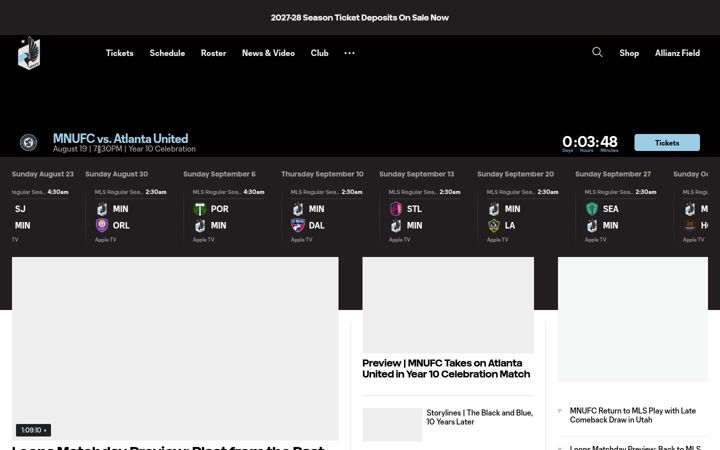720x450 pixels.
Task: Select the Sunday September 6 date heading
Action: 219,174
